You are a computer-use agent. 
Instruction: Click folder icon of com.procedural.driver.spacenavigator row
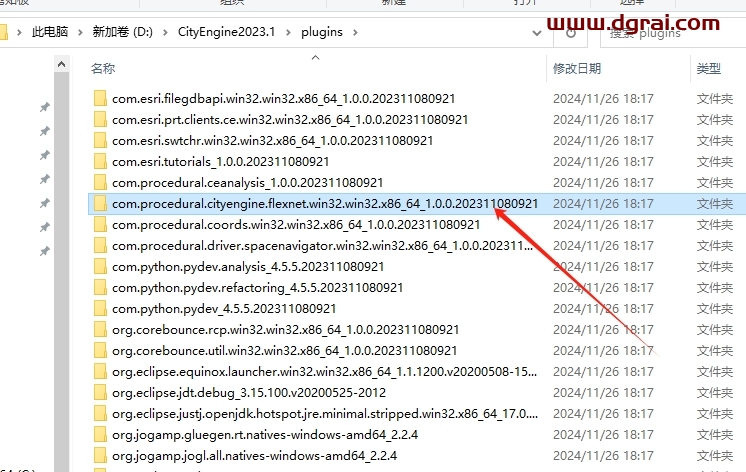click(x=100, y=246)
